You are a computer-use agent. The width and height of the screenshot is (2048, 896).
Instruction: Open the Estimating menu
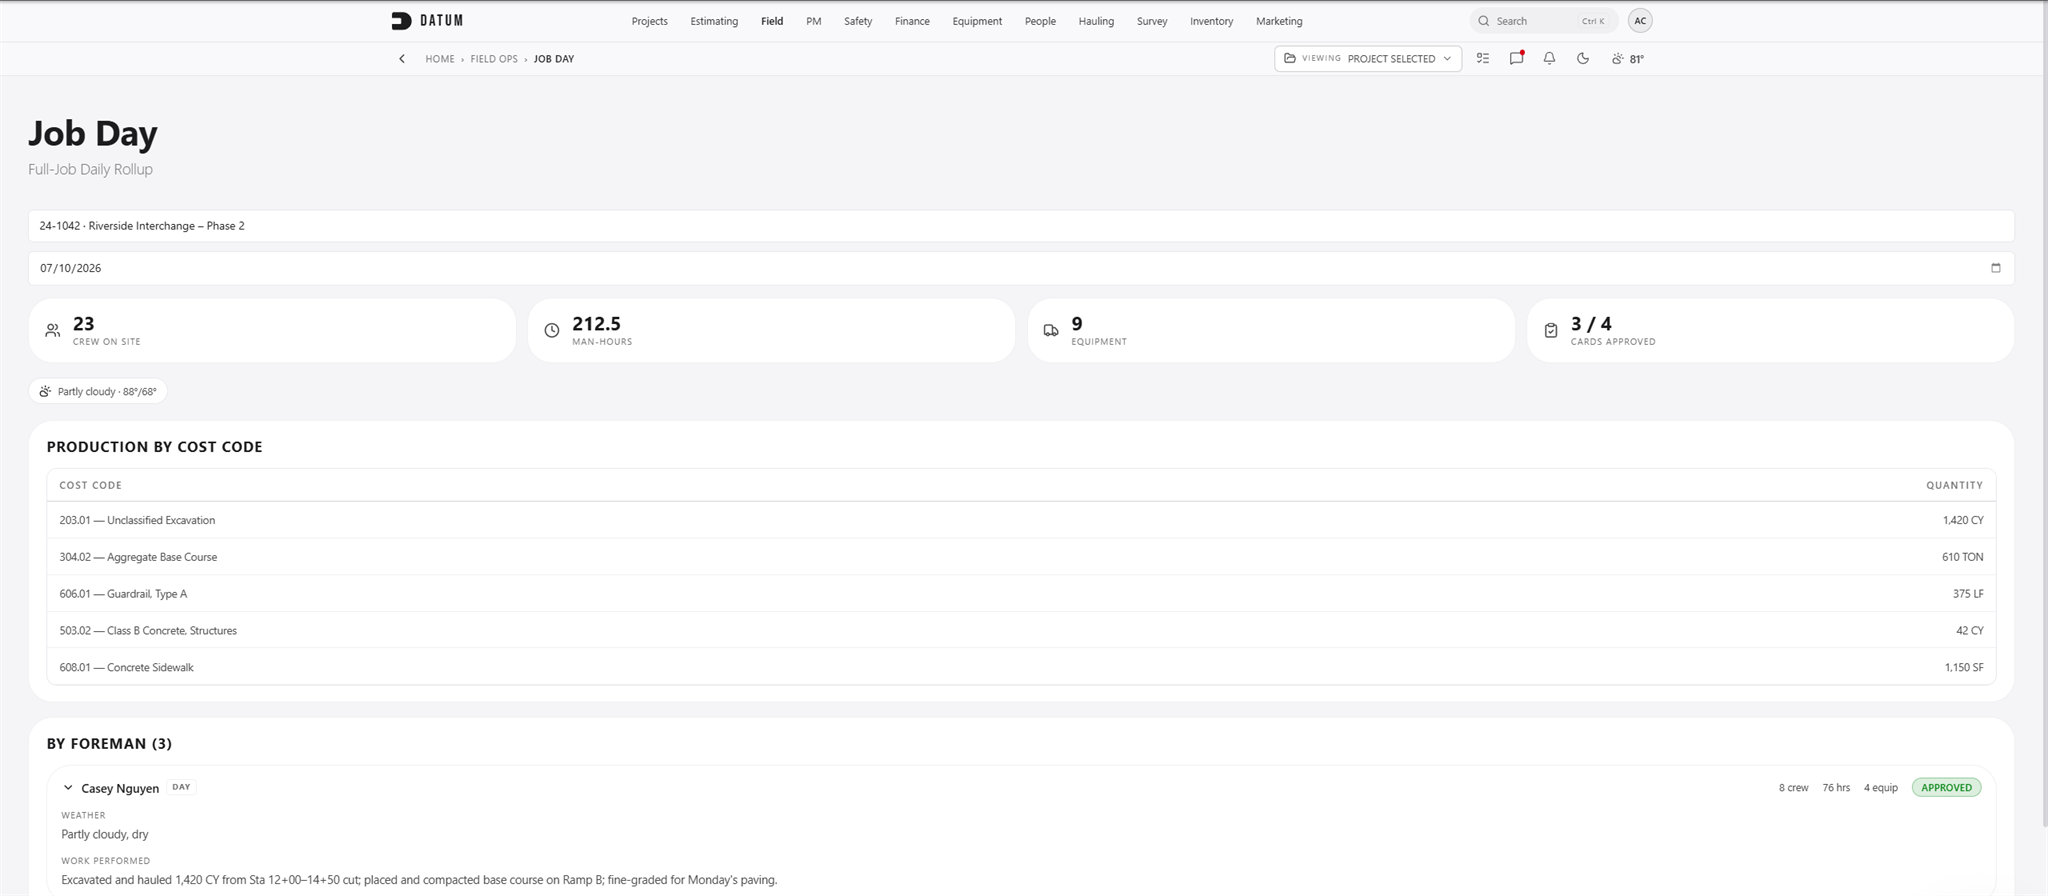point(714,21)
